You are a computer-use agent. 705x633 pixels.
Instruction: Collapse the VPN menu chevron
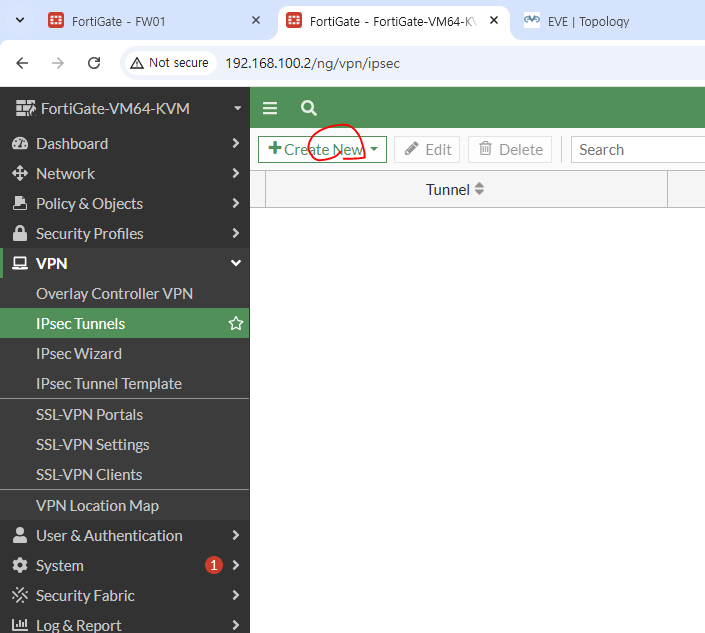[236, 263]
